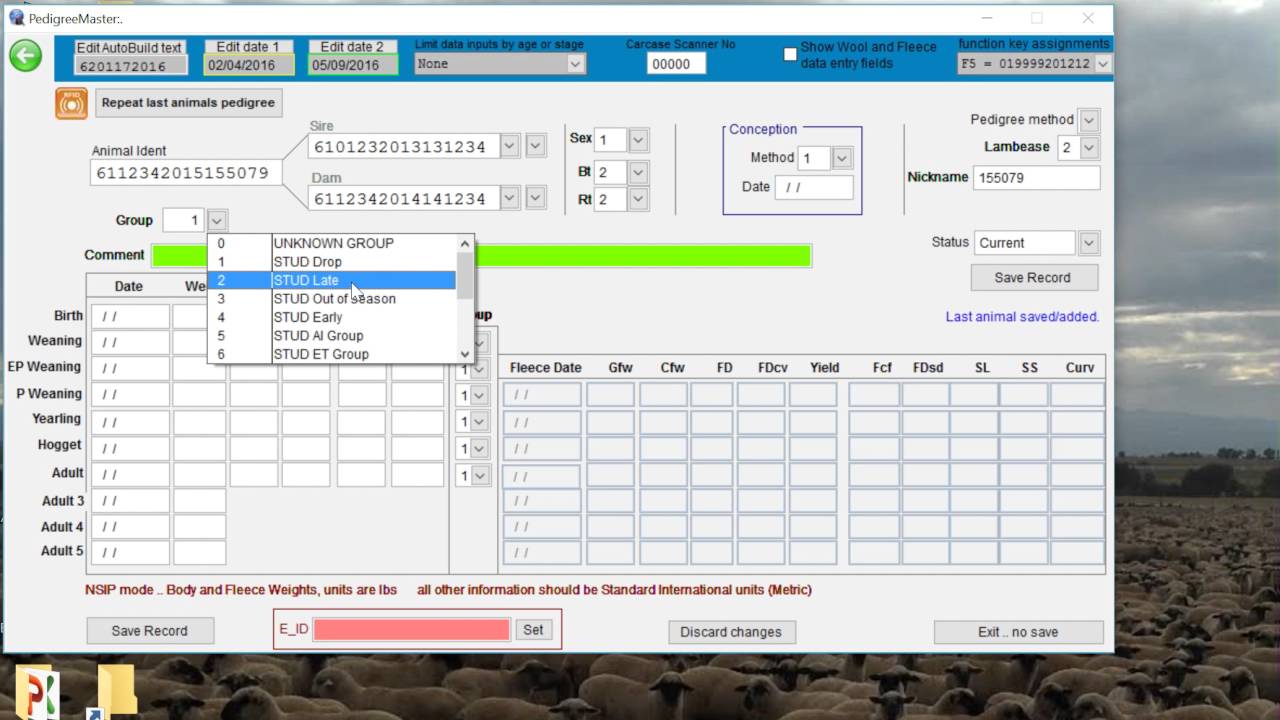The image size is (1280, 720).
Task: Open the PK desktop shortcut icon
Action: click(x=37, y=693)
